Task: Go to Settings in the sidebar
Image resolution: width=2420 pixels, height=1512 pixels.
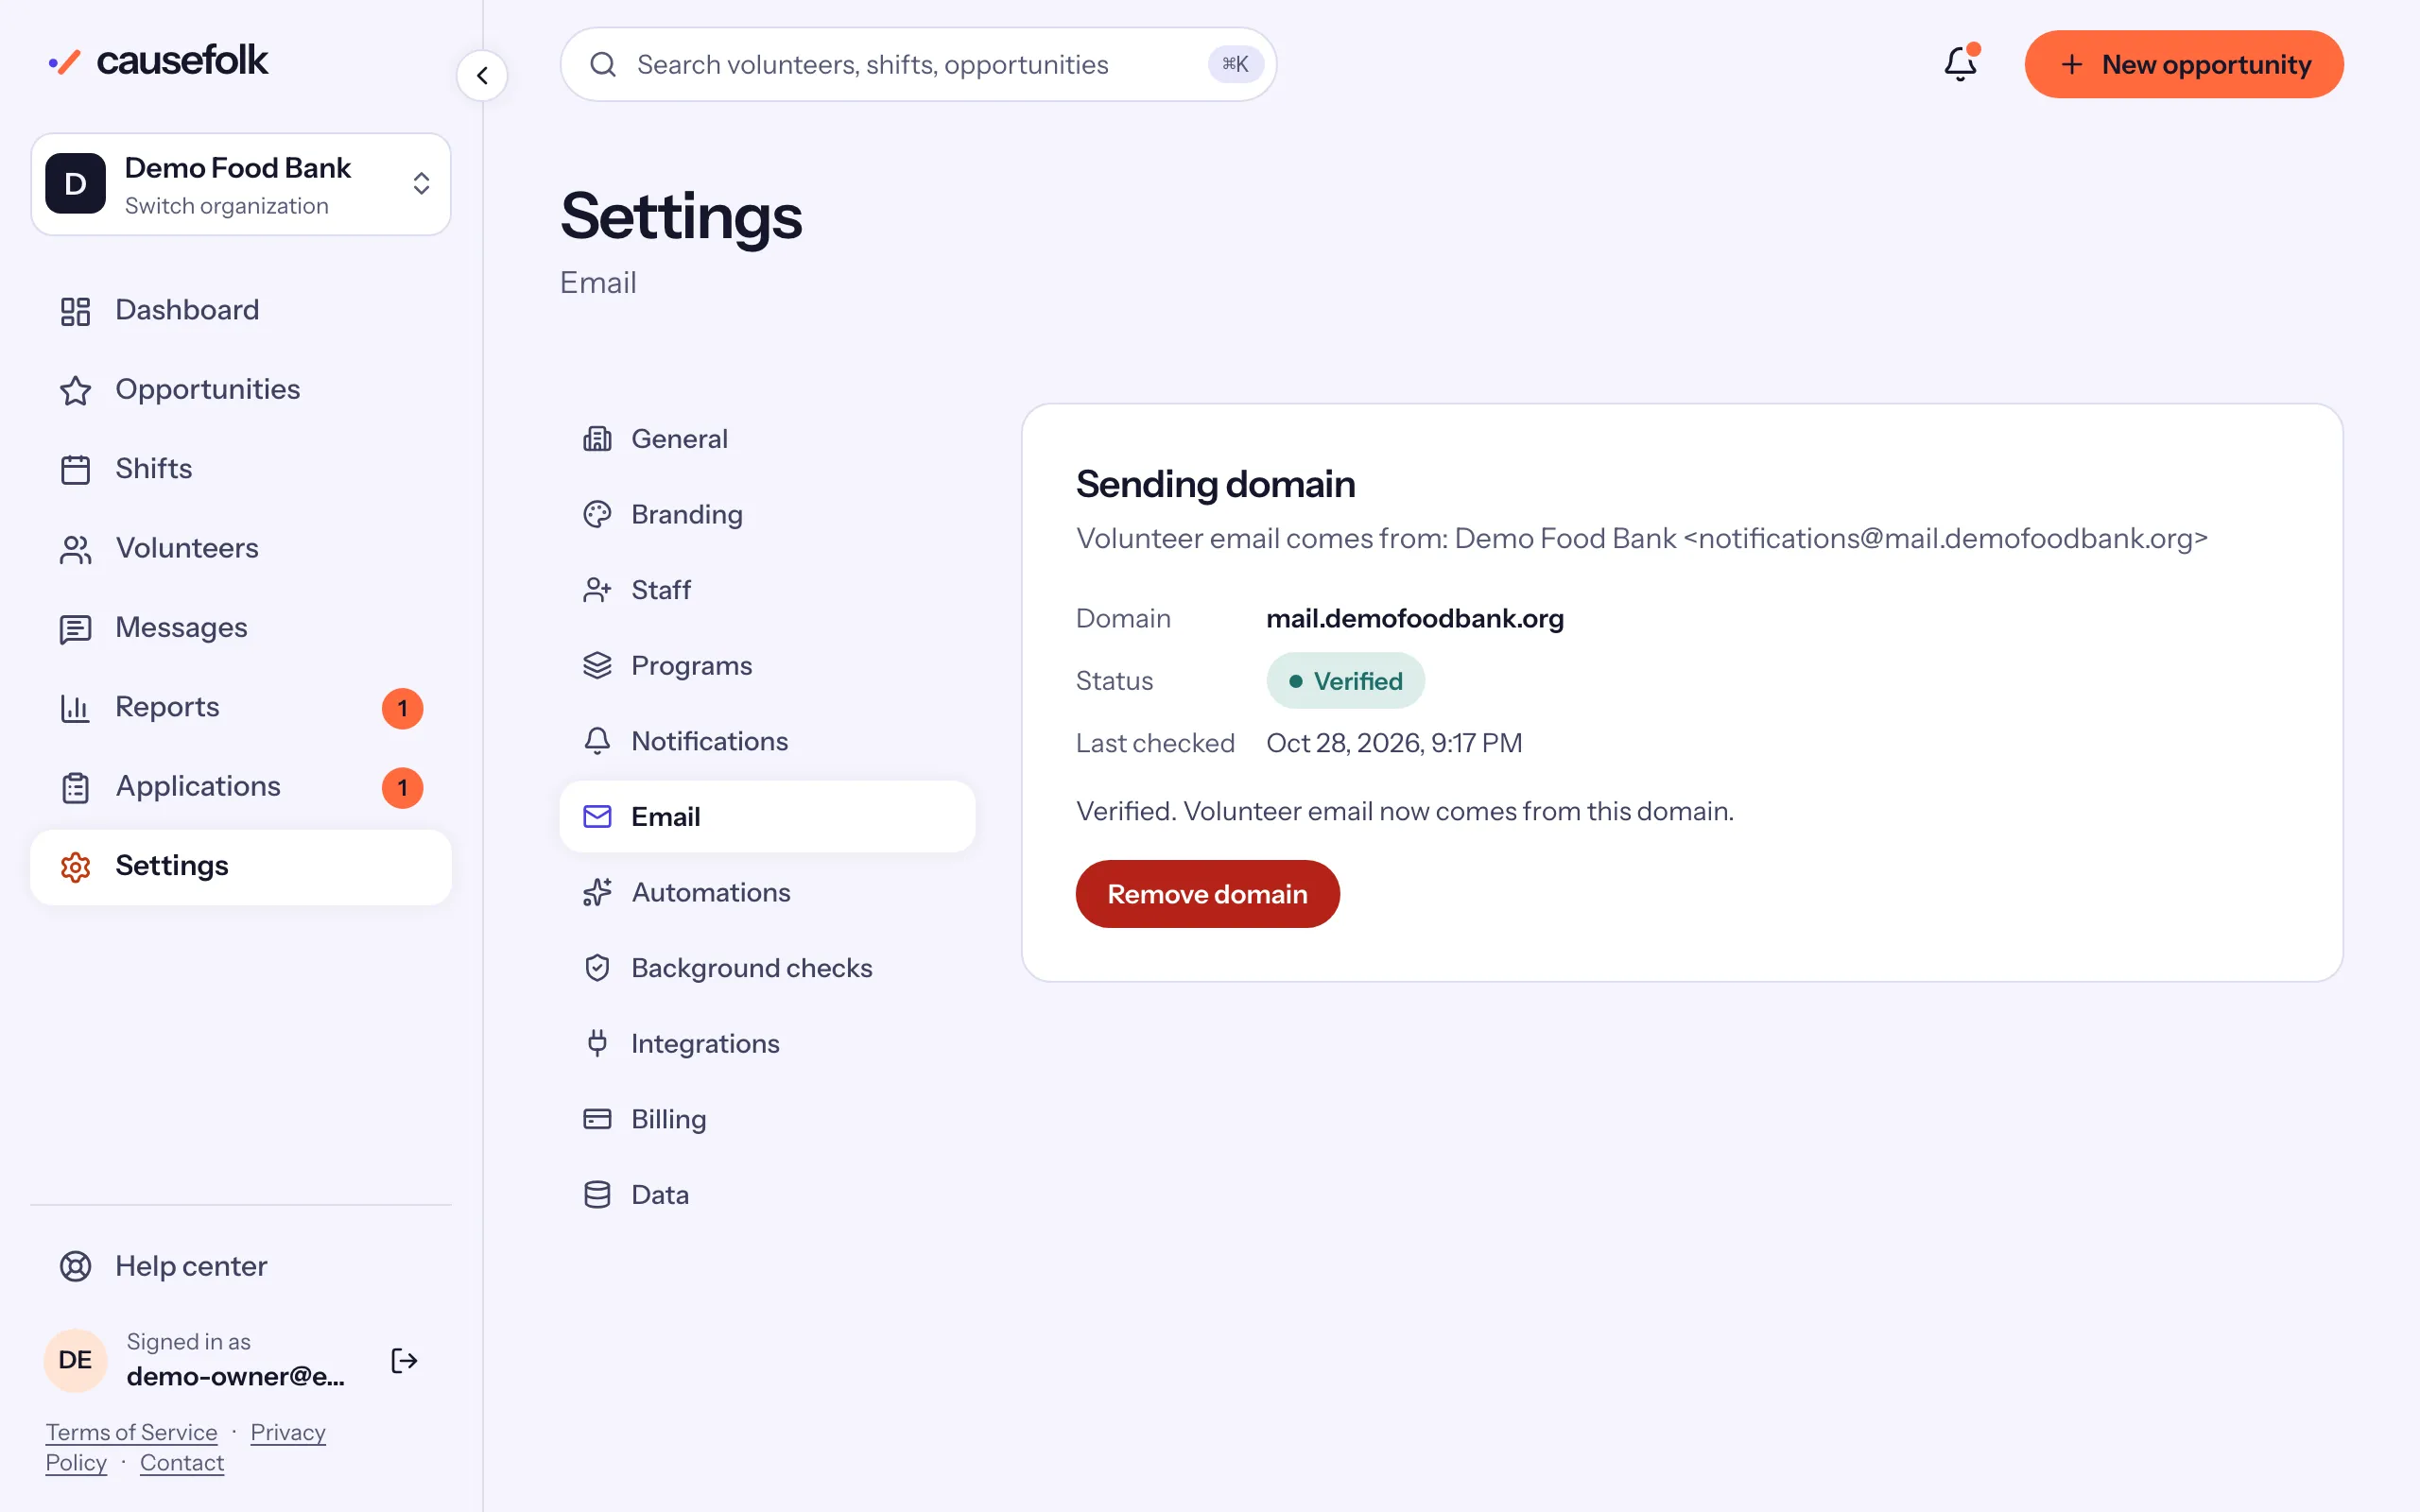Action: [241, 867]
